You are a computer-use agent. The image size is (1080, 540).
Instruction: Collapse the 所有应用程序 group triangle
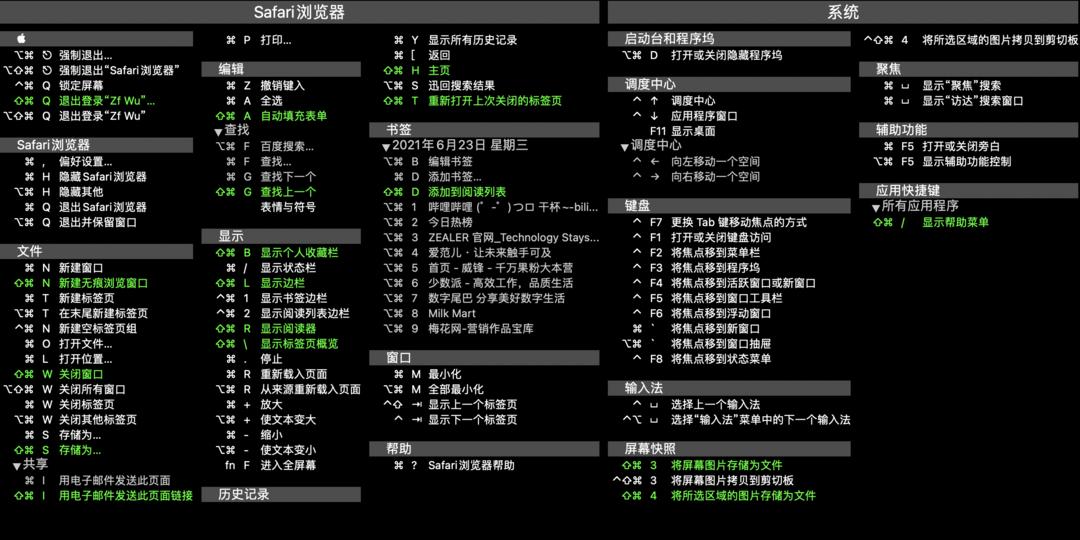[875, 207]
